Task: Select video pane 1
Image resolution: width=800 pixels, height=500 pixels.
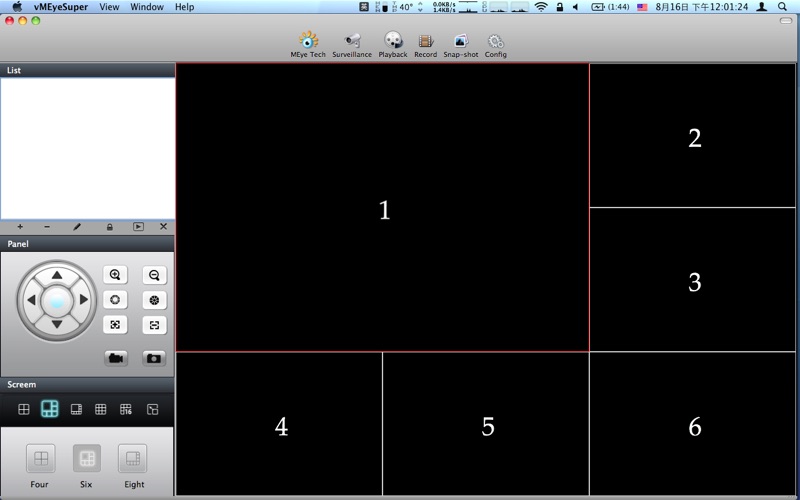Action: 383,208
